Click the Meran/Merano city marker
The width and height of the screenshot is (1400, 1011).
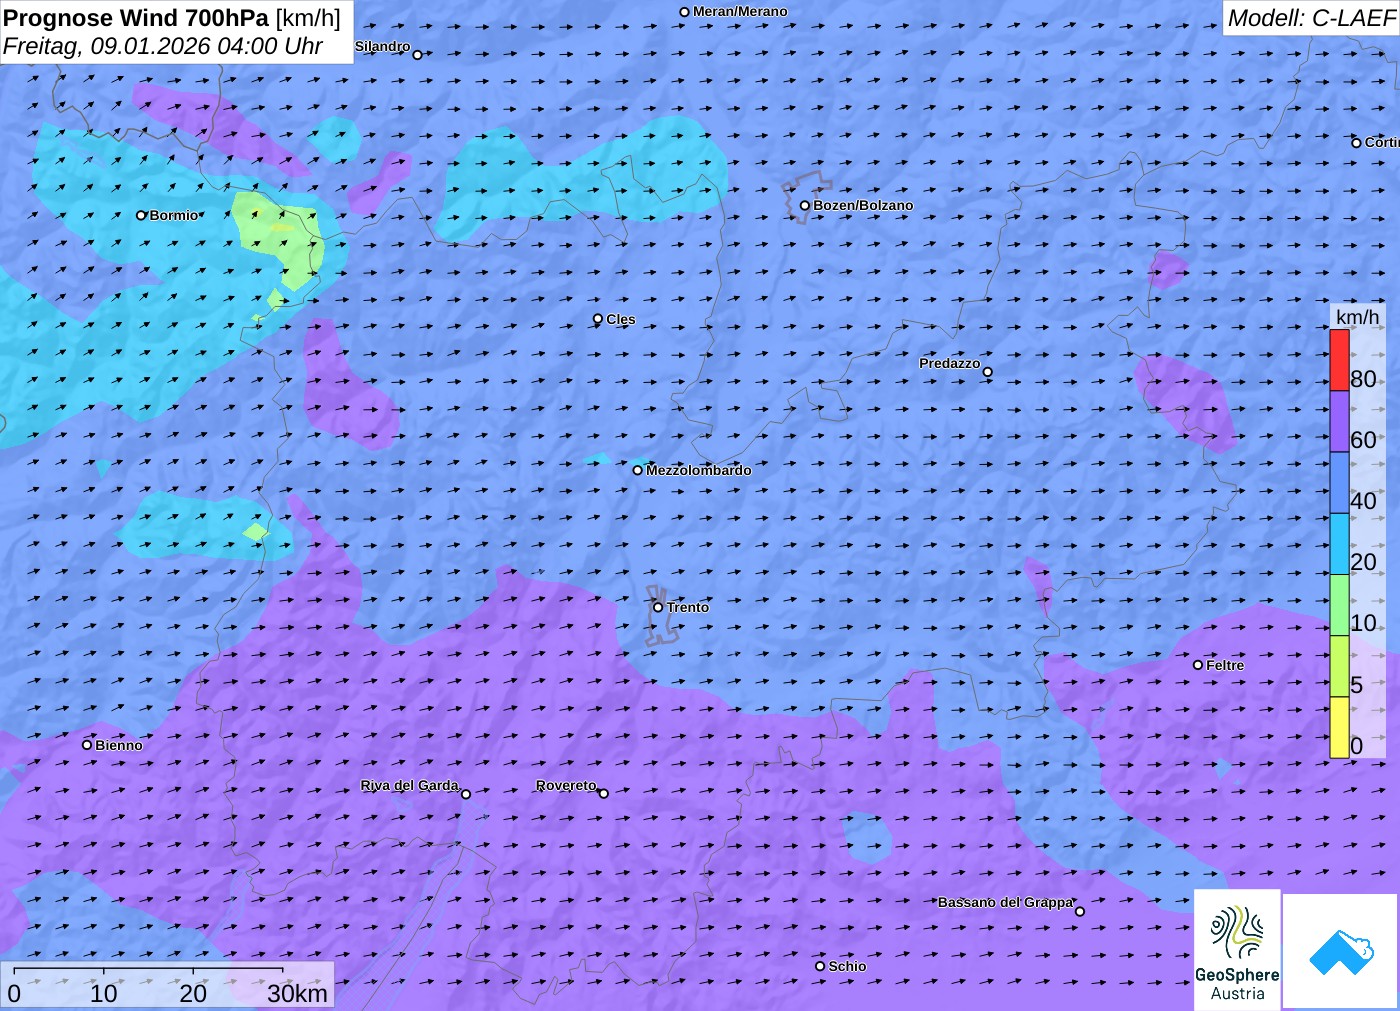(x=685, y=12)
